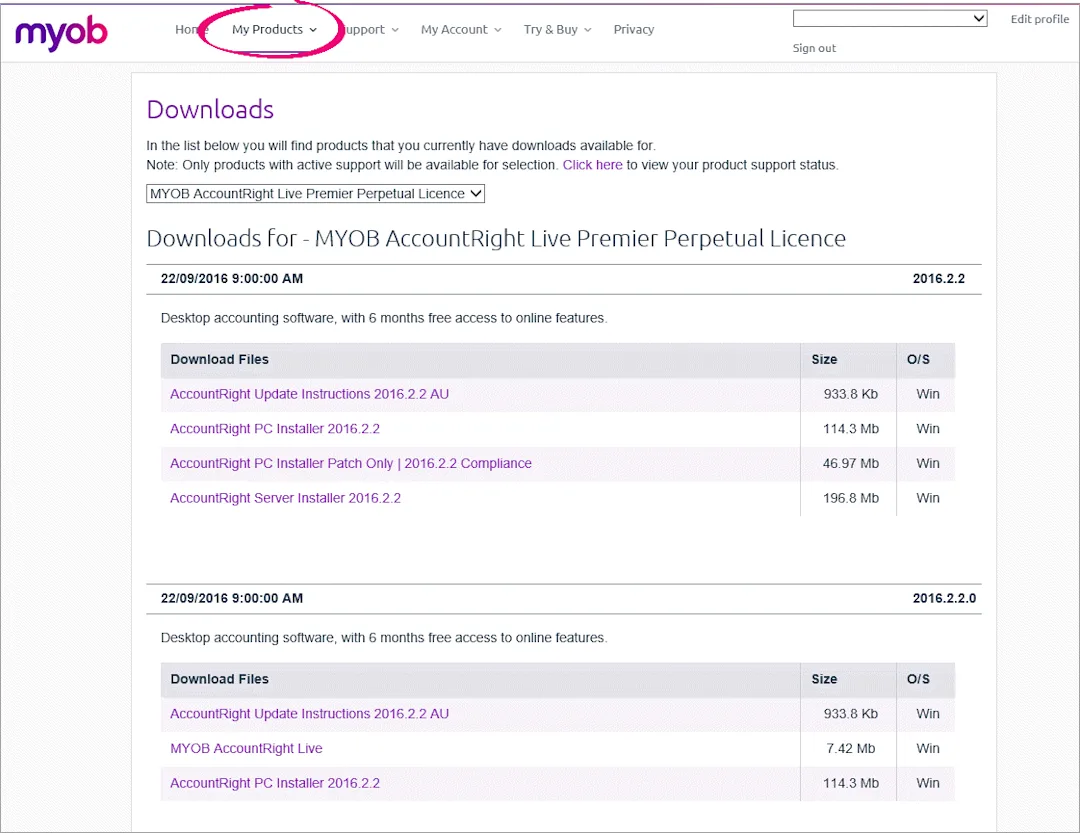1080x833 pixels.
Task: Click the My Products chevron arrow
Action: [x=313, y=30]
